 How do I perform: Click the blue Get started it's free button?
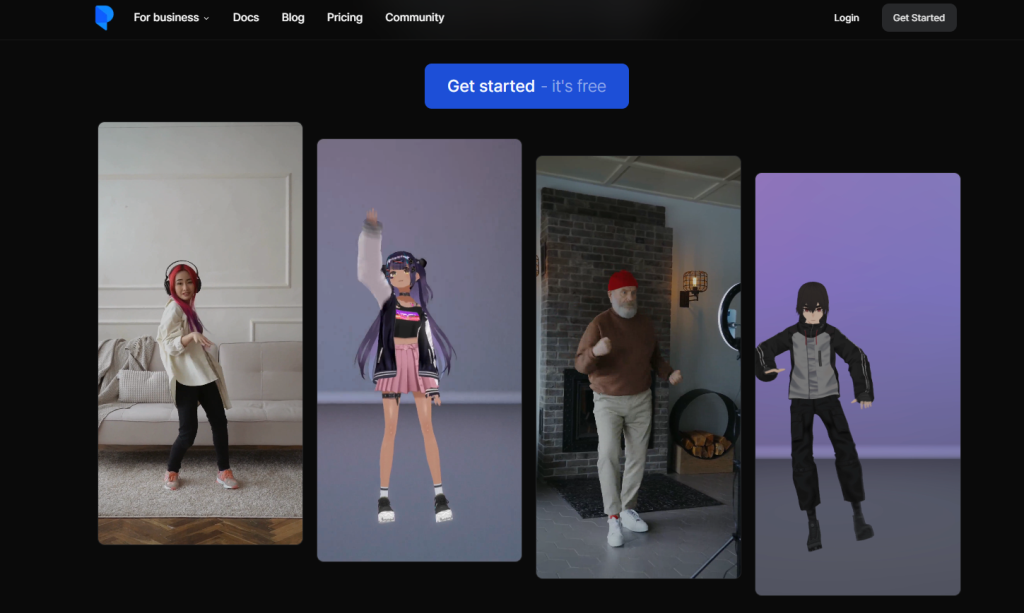(x=527, y=86)
